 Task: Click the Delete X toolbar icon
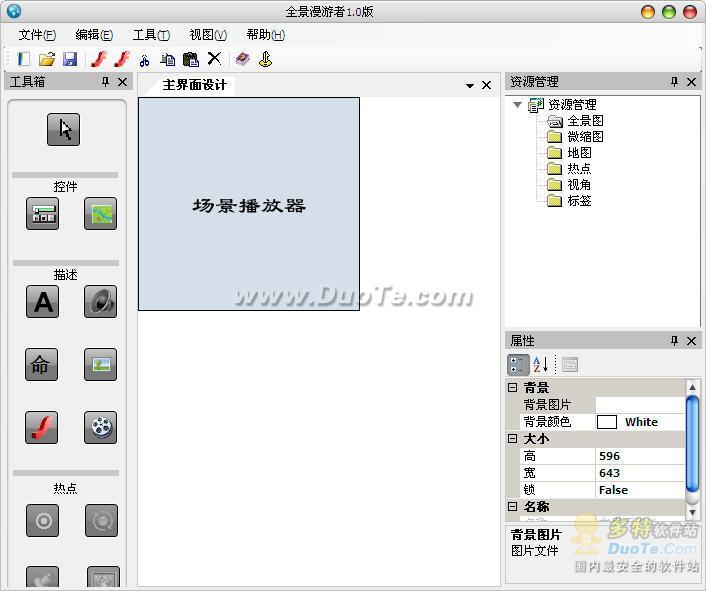click(214, 59)
